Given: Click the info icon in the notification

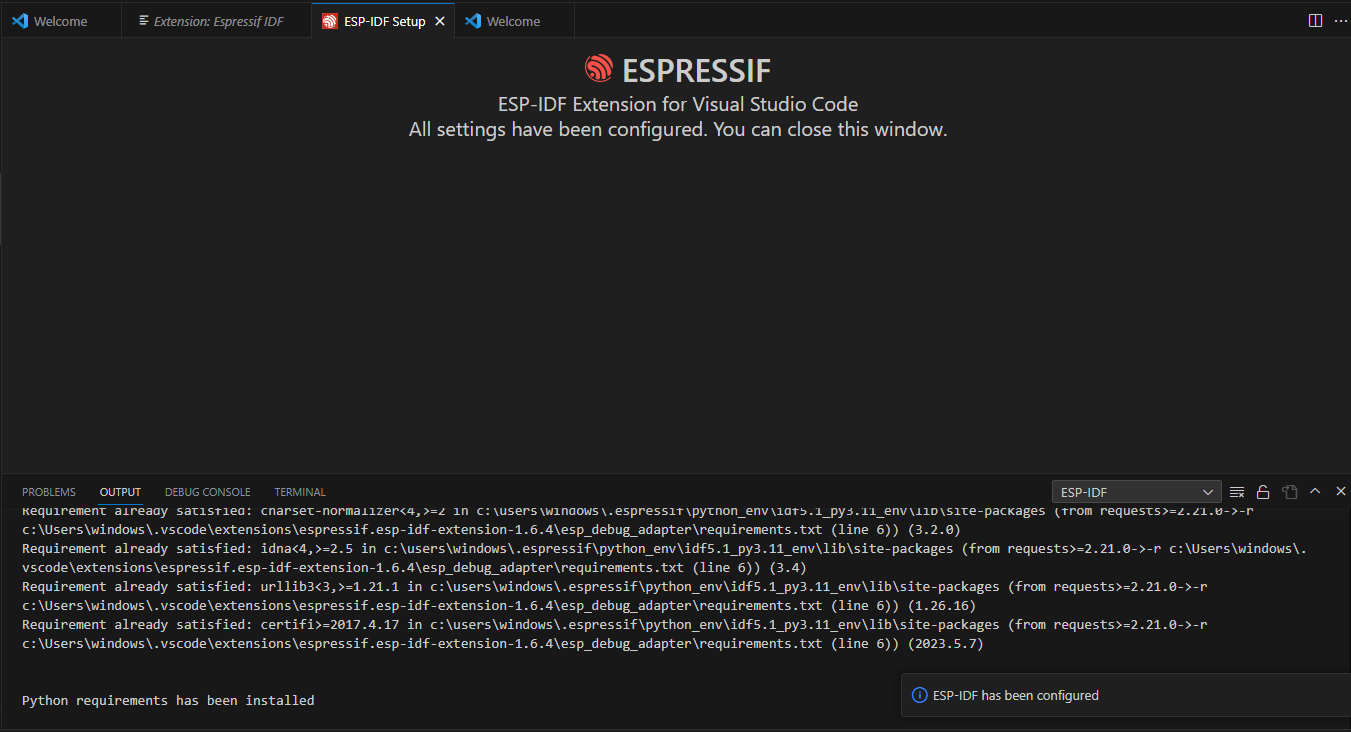Looking at the screenshot, I should pyautogui.click(x=920, y=695).
